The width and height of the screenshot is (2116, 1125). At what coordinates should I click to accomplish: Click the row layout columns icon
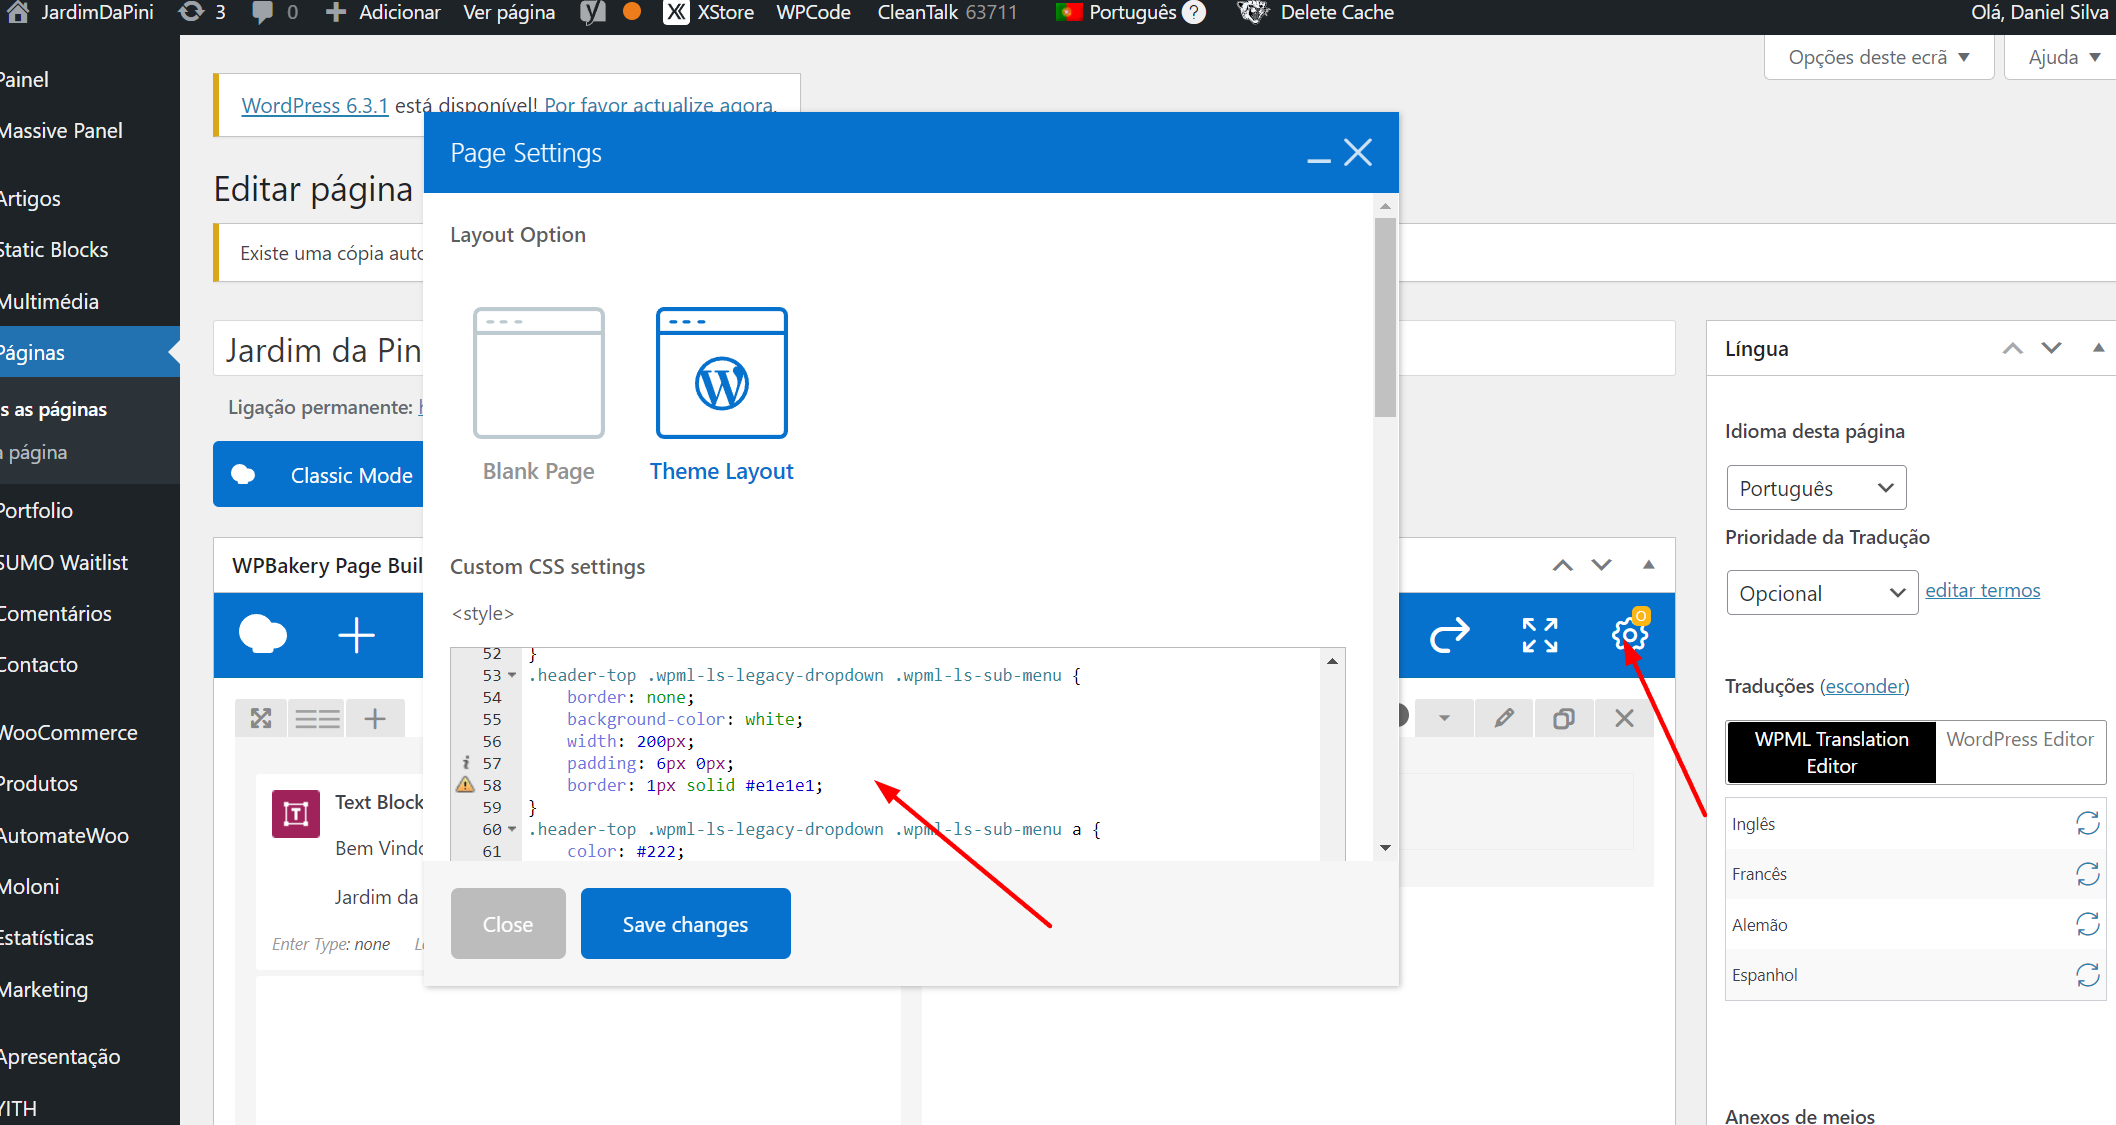coord(317,718)
